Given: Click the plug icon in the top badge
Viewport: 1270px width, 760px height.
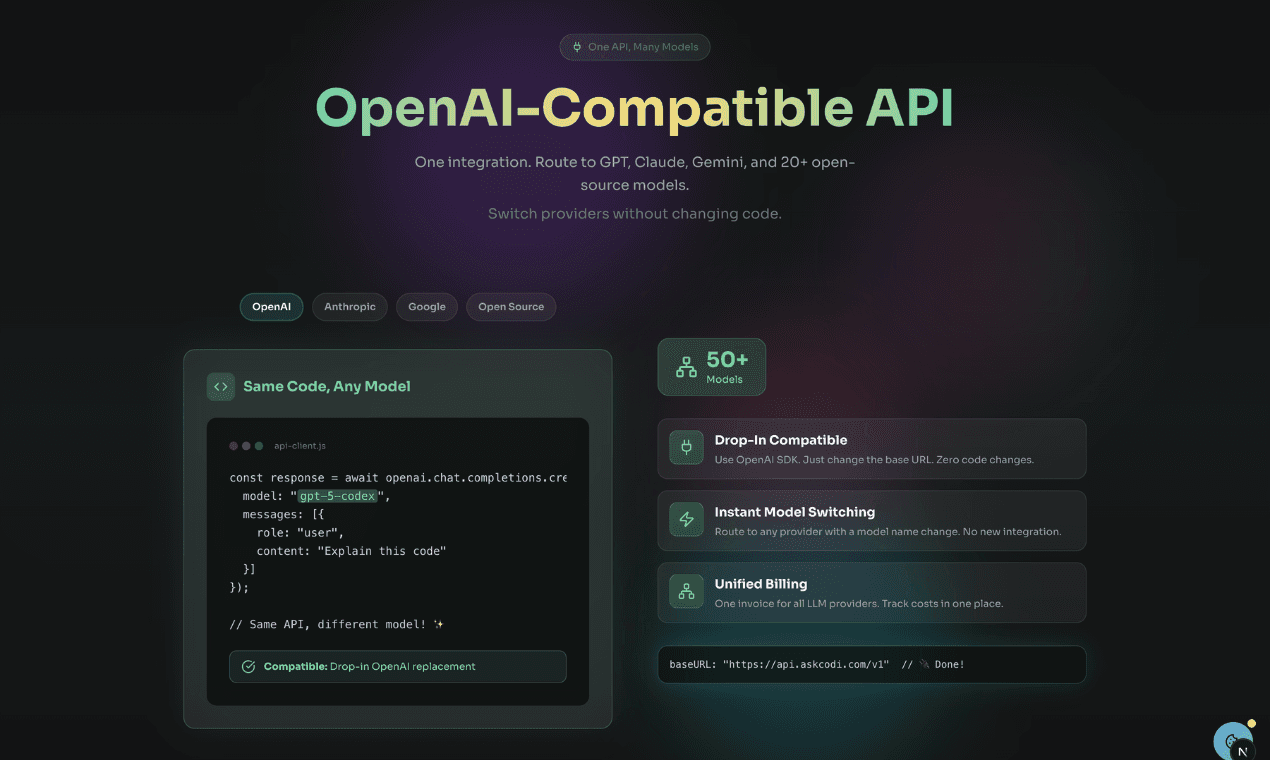Looking at the screenshot, I should click(x=577, y=47).
